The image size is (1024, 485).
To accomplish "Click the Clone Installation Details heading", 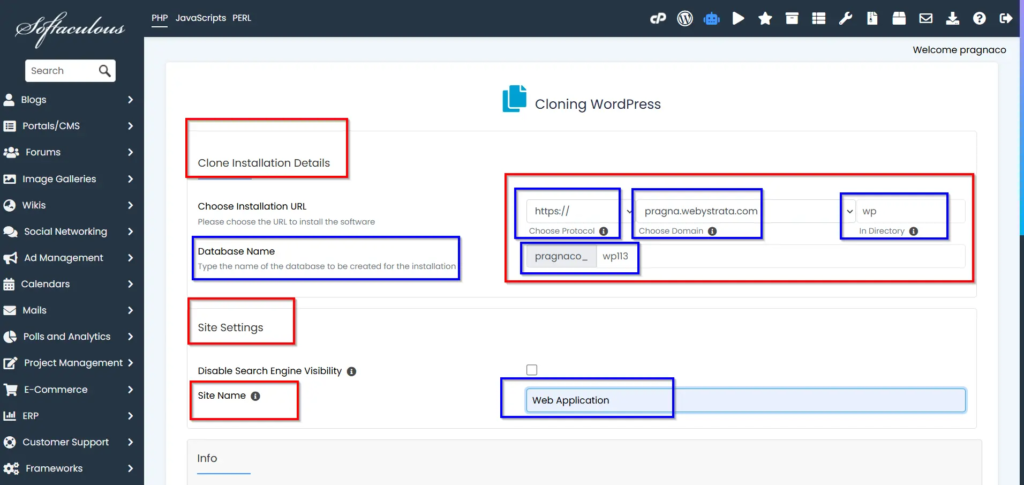I will 263,163.
